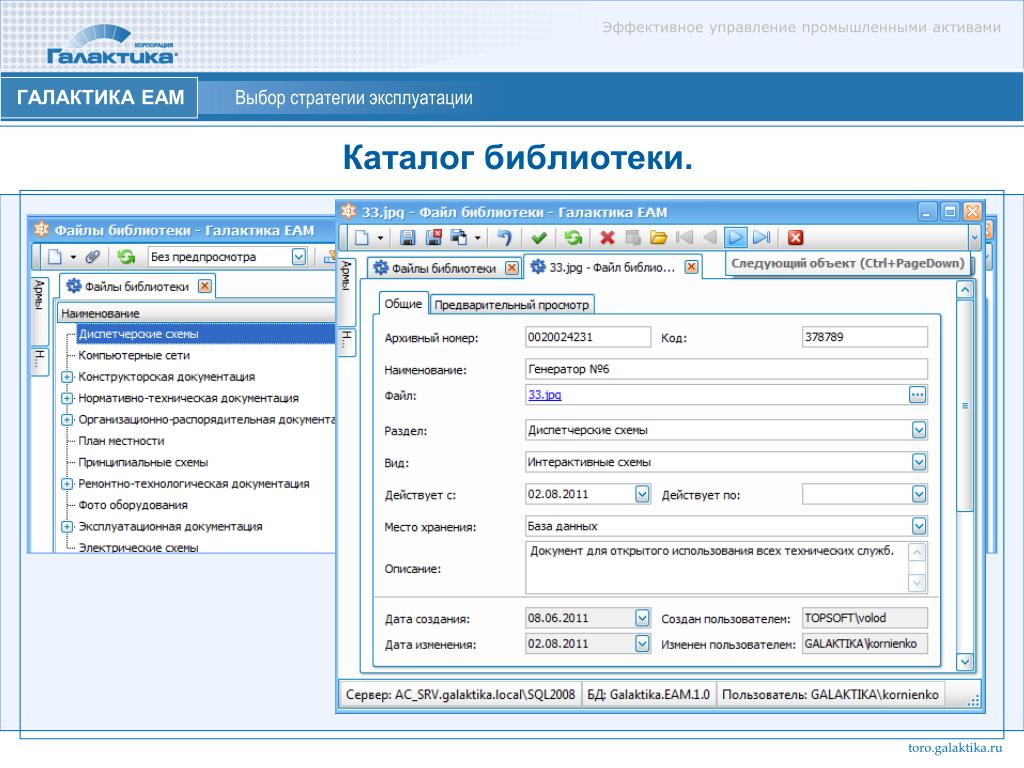Select Фото оборудования tree item
The image size is (1024, 768).
[x=133, y=505]
